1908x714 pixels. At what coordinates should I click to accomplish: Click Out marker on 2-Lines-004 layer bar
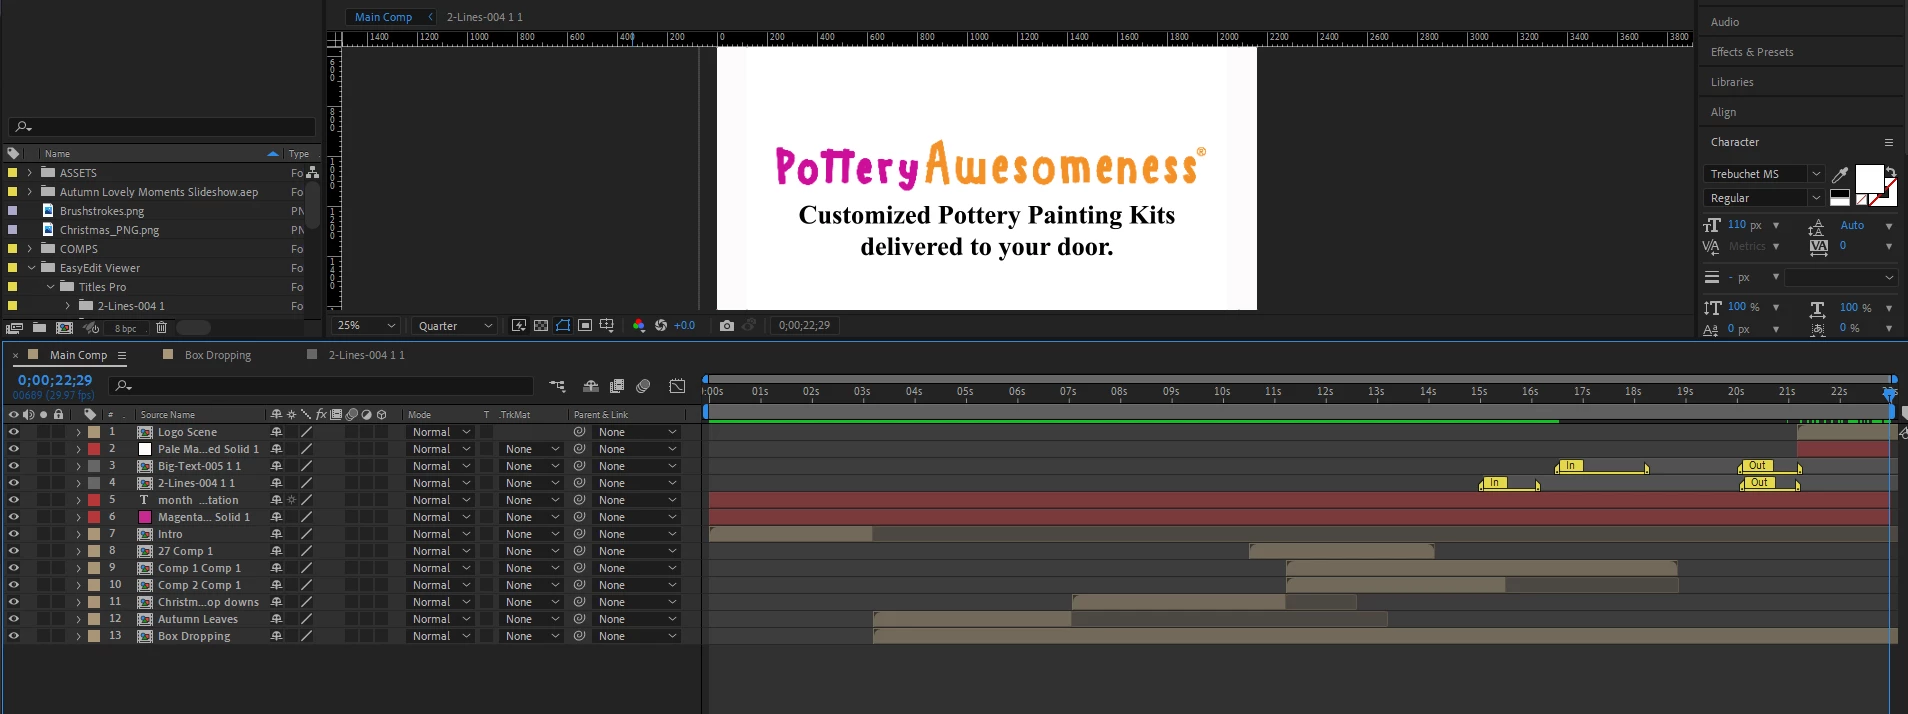1758,483
